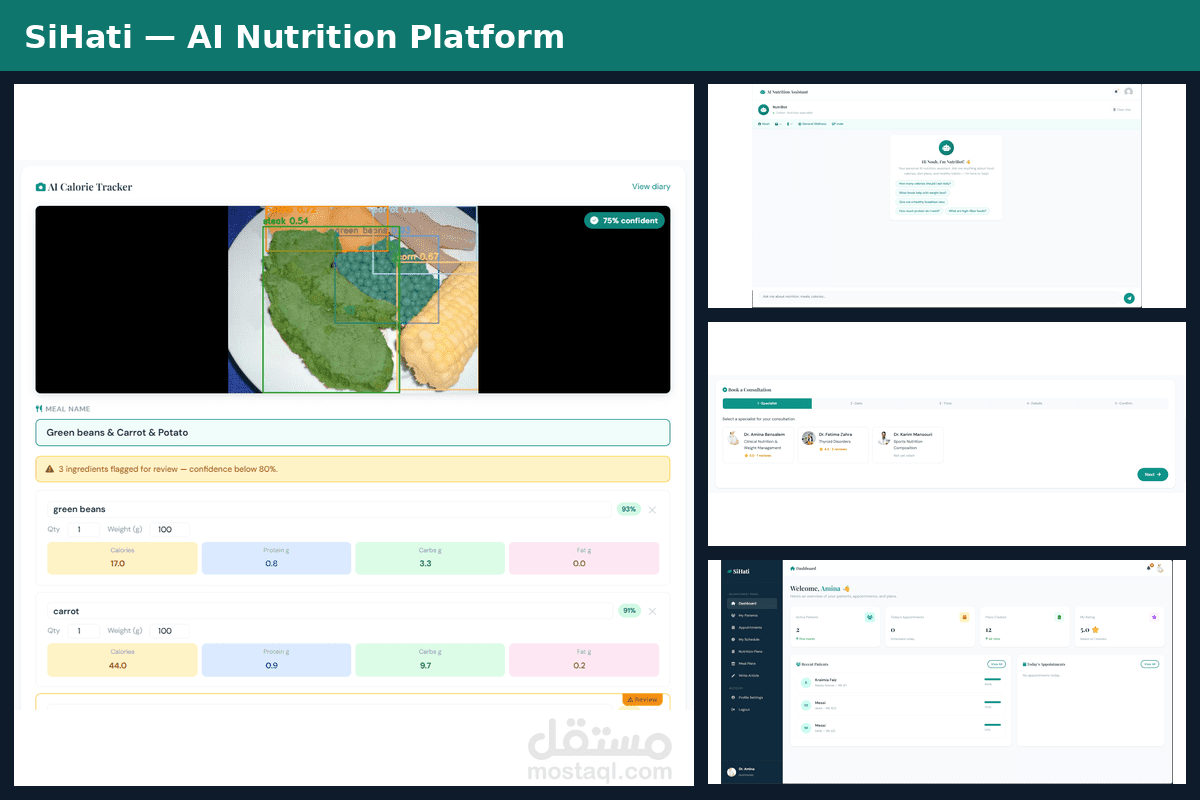
Task: Switch to the Date step tab
Action: click(856, 403)
